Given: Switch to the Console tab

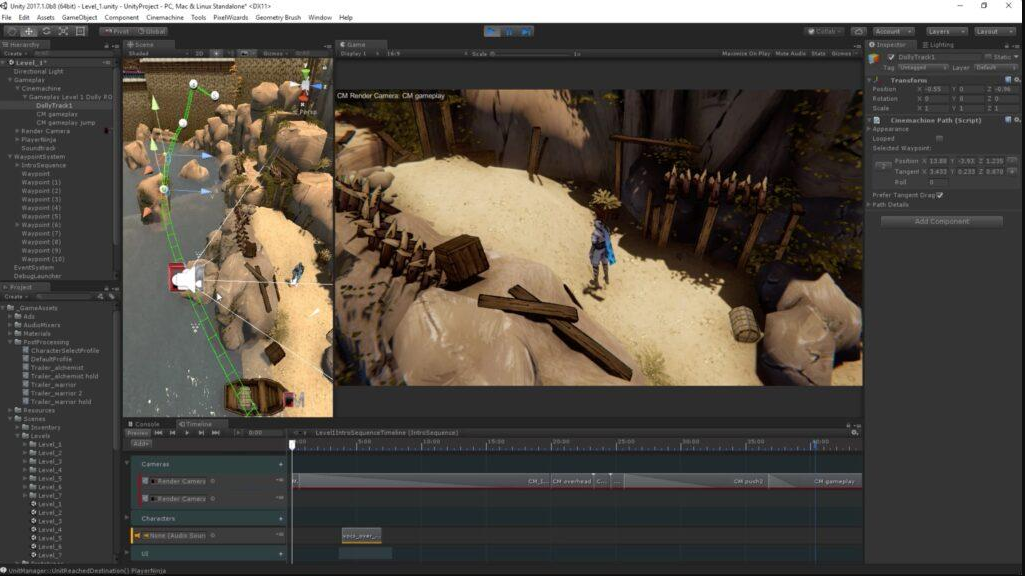Looking at the screenshot, I should [144, 424].
